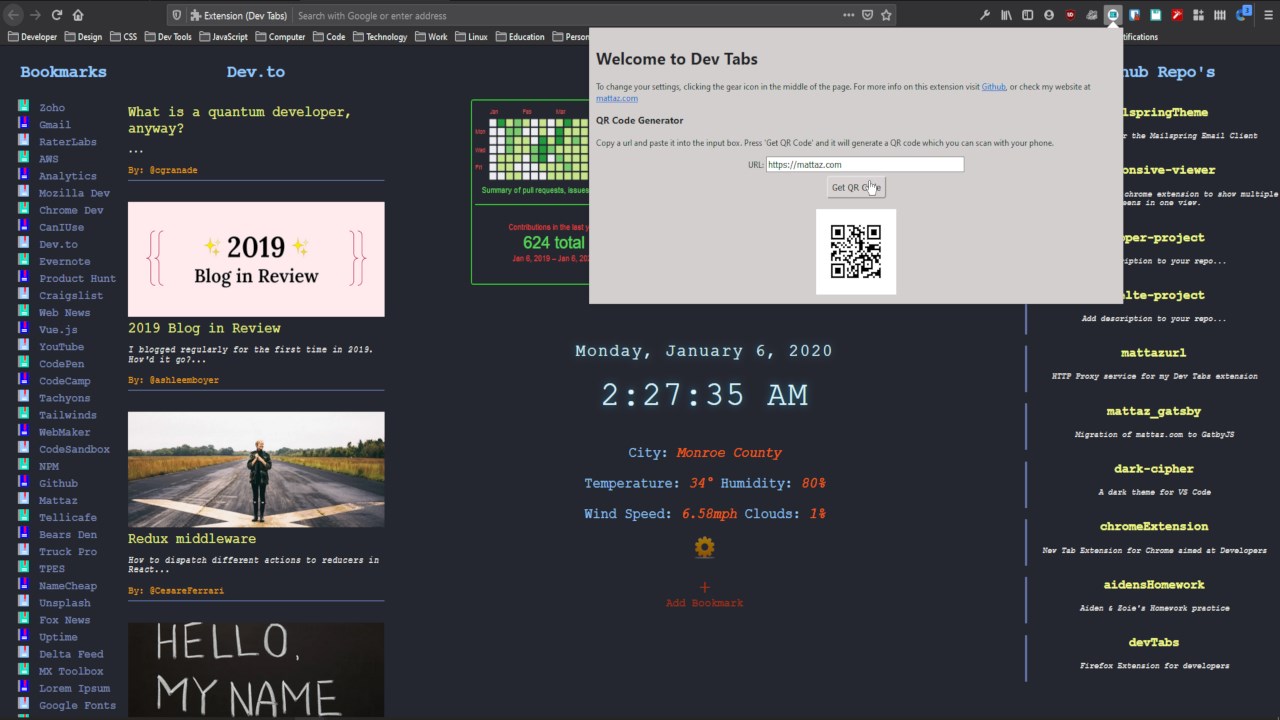Open settings gear icon below weather
1280x720 pixels.
pyautogui.click(x=705, y=547)
